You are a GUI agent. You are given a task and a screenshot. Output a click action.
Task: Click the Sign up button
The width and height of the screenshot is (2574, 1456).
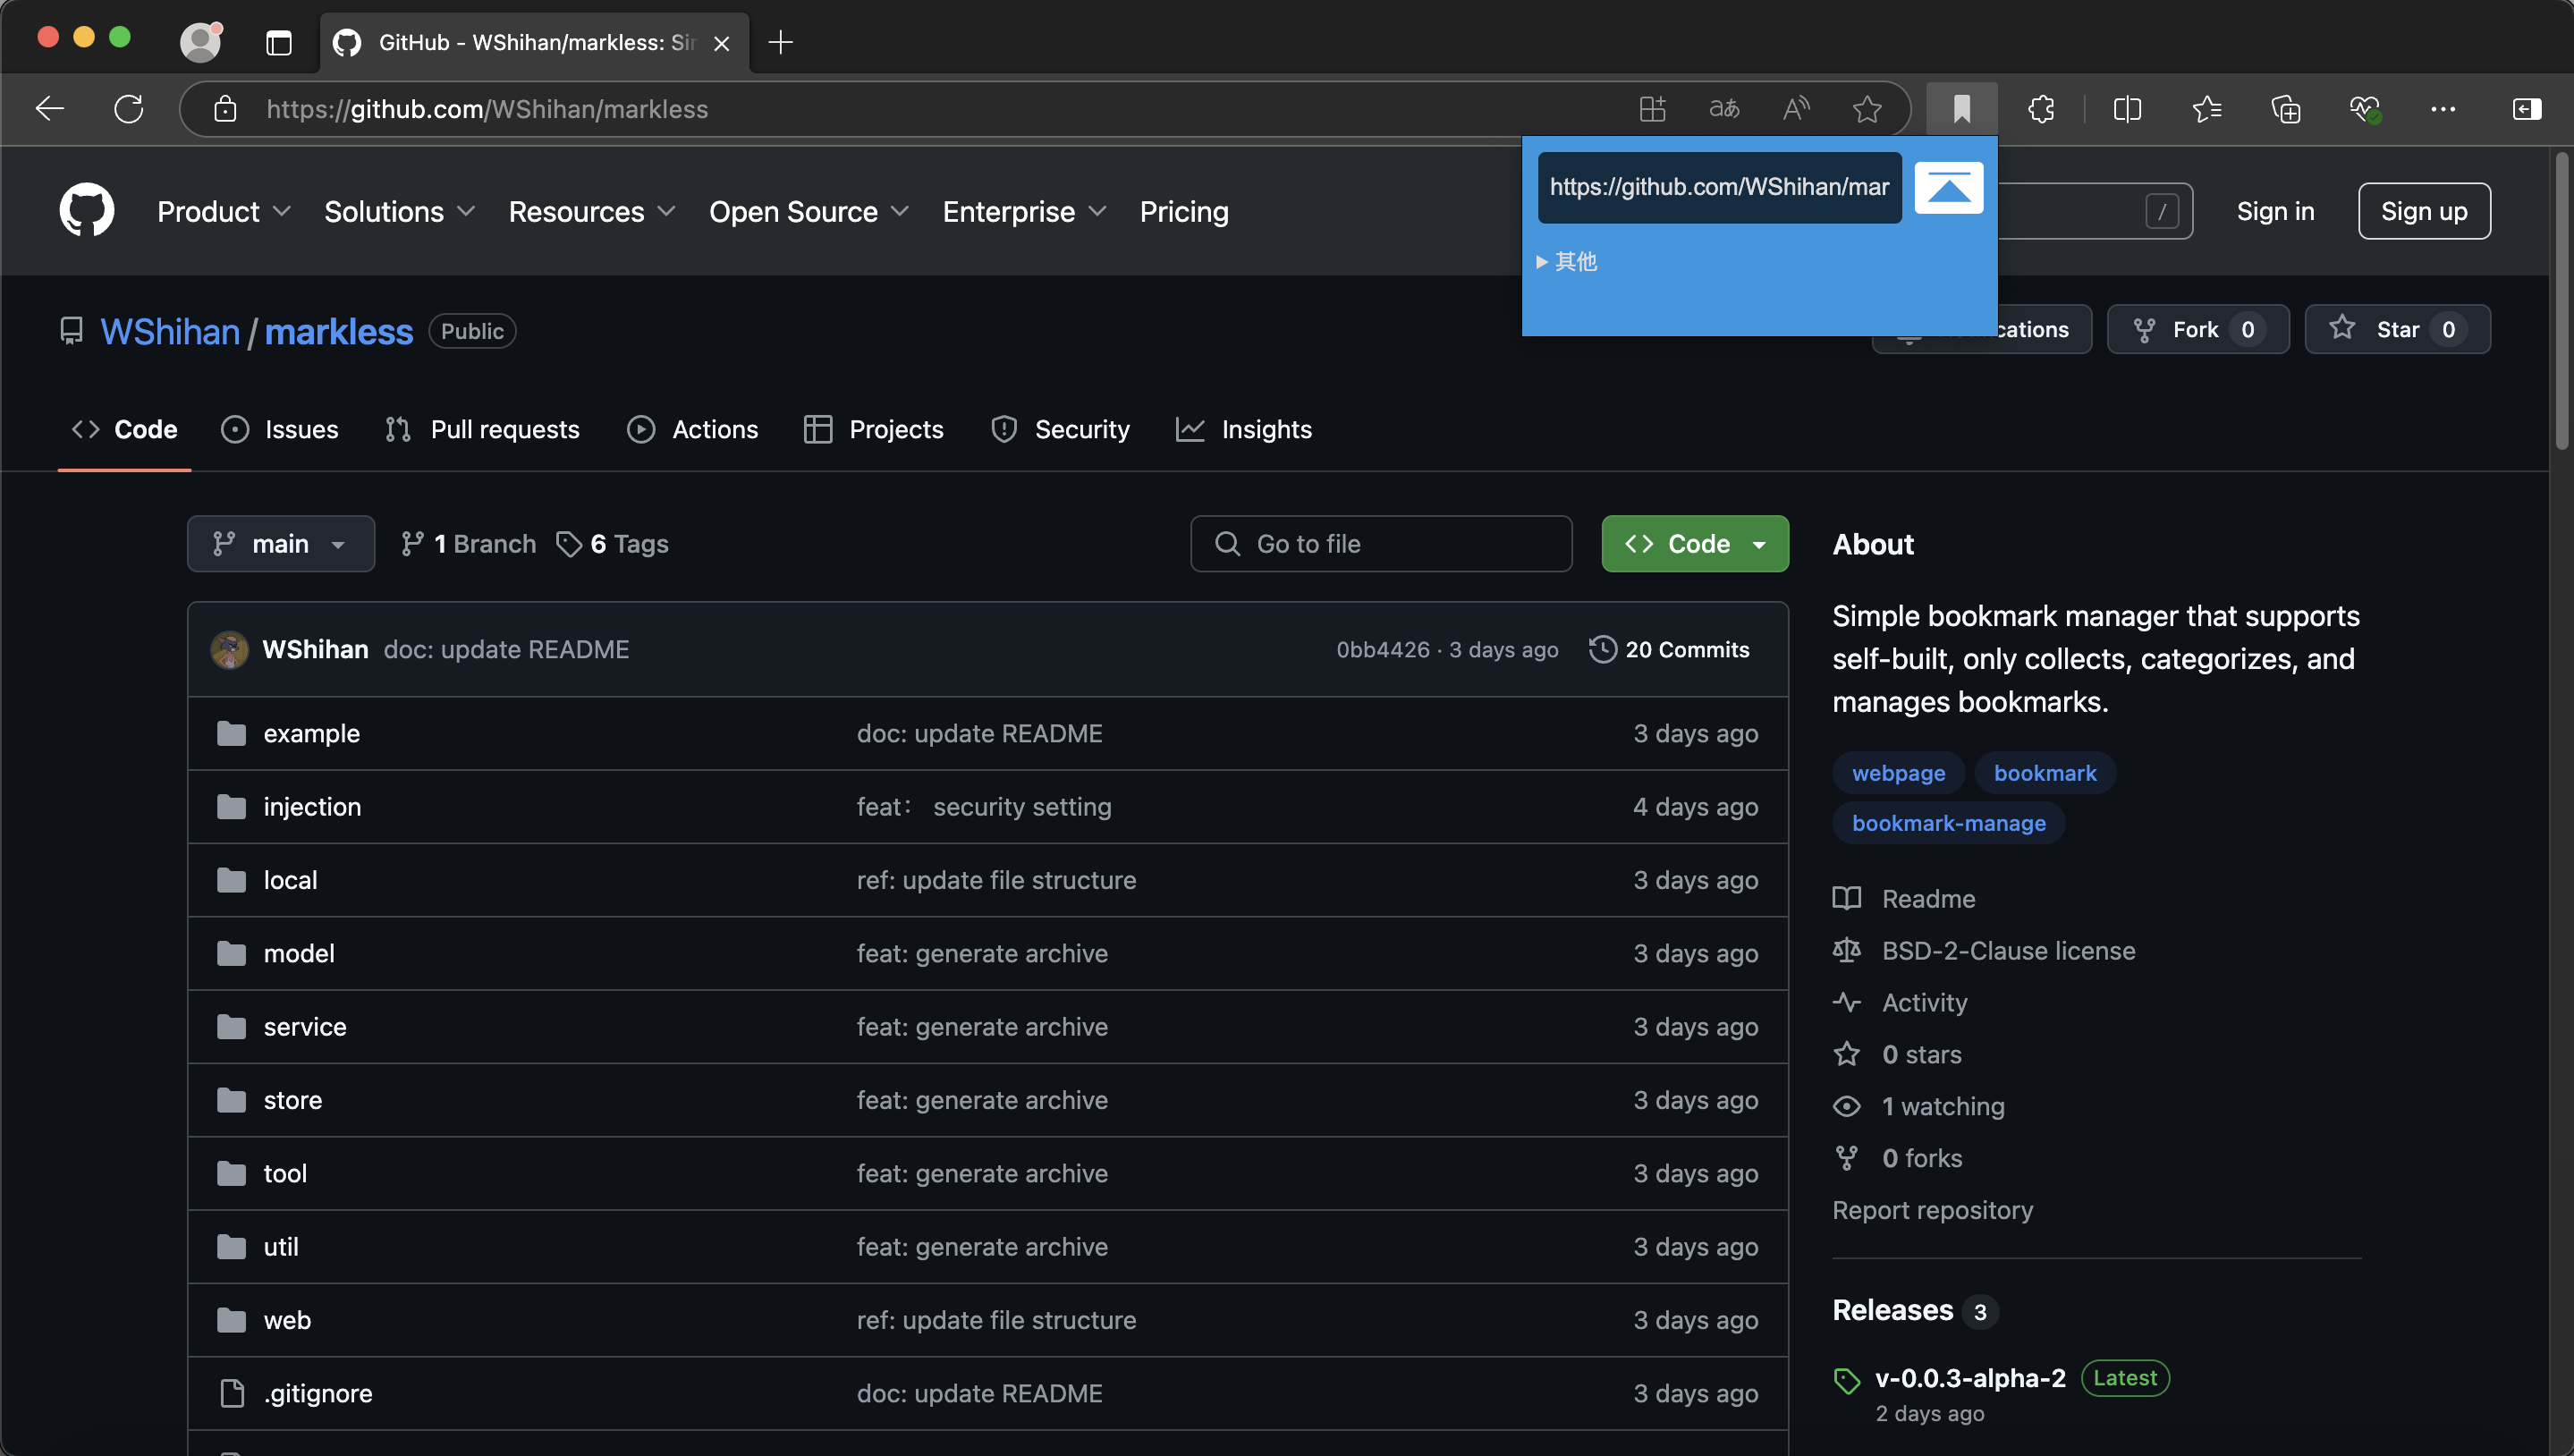(2424, 211)
